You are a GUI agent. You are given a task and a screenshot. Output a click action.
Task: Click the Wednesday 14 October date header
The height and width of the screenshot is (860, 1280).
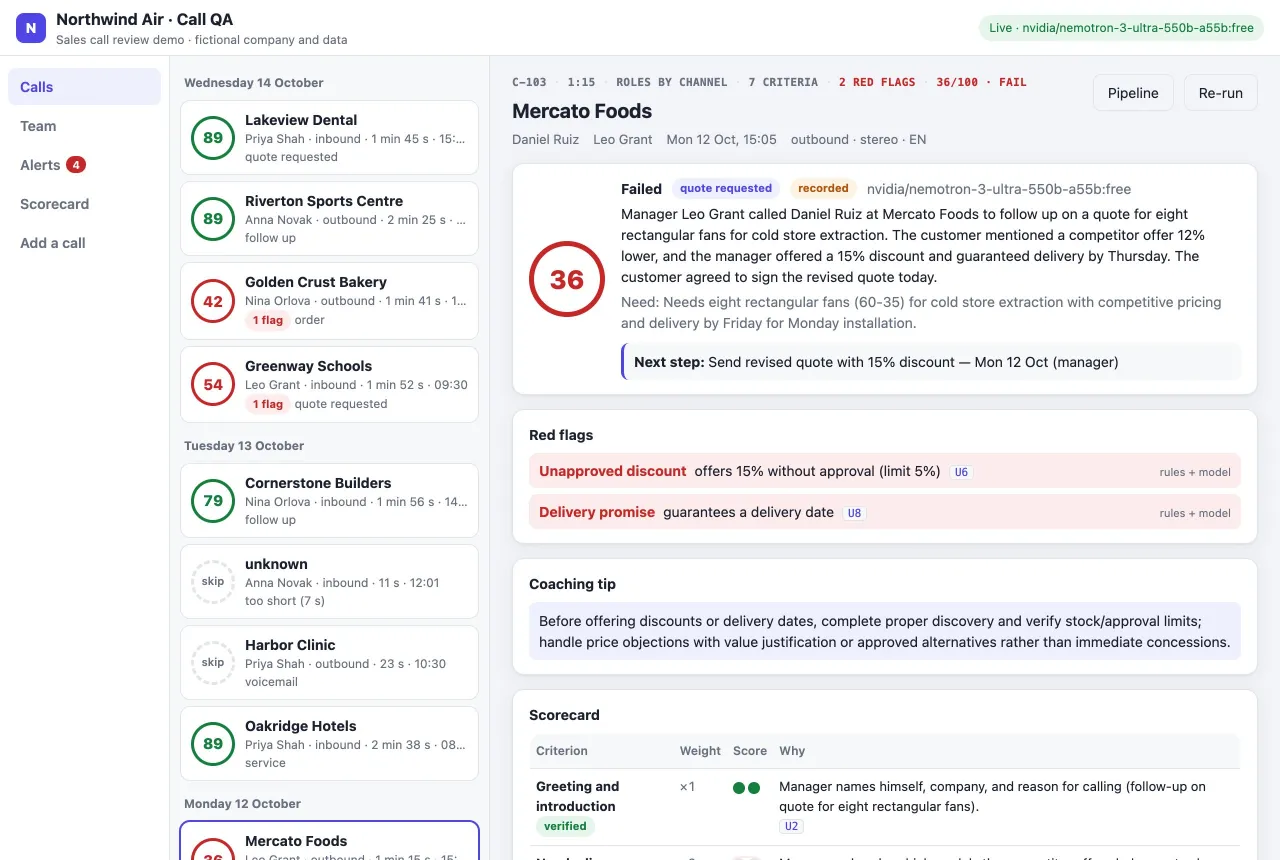point(254,83)
